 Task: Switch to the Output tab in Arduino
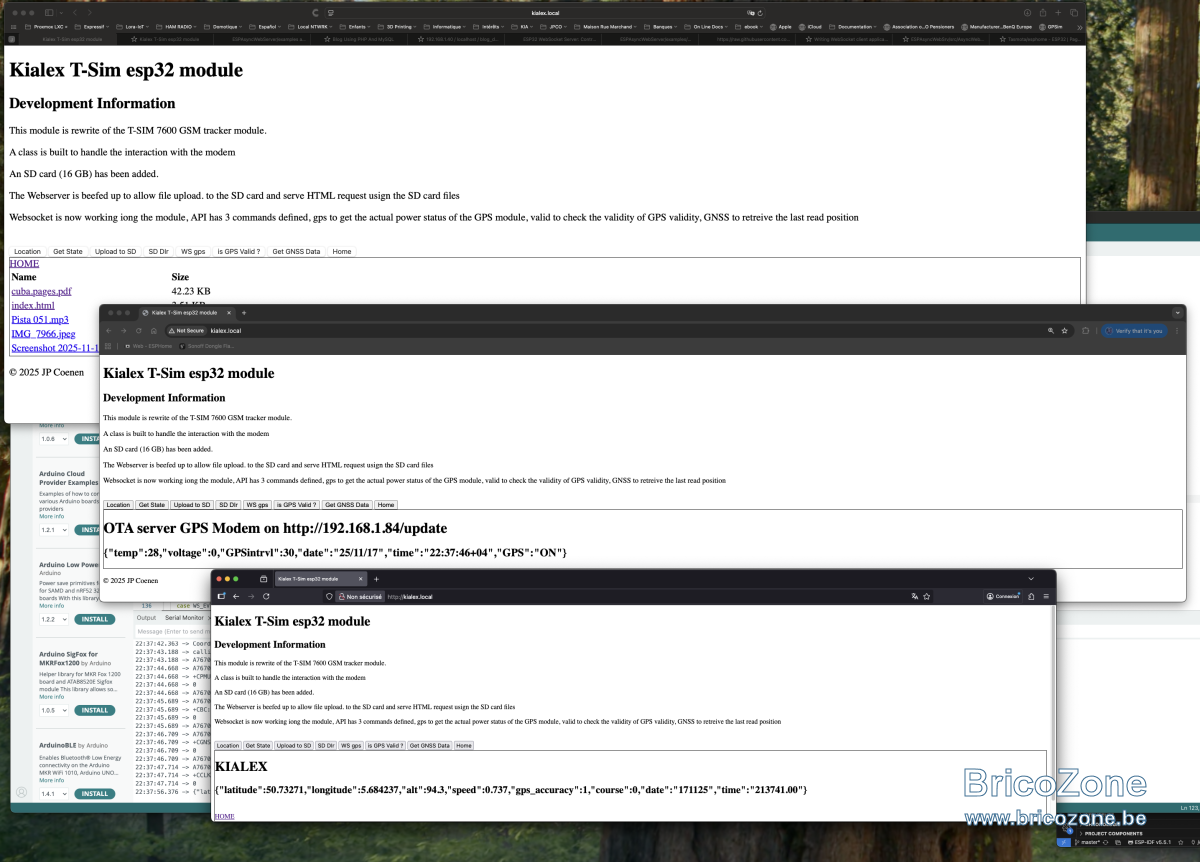(146, 618)
